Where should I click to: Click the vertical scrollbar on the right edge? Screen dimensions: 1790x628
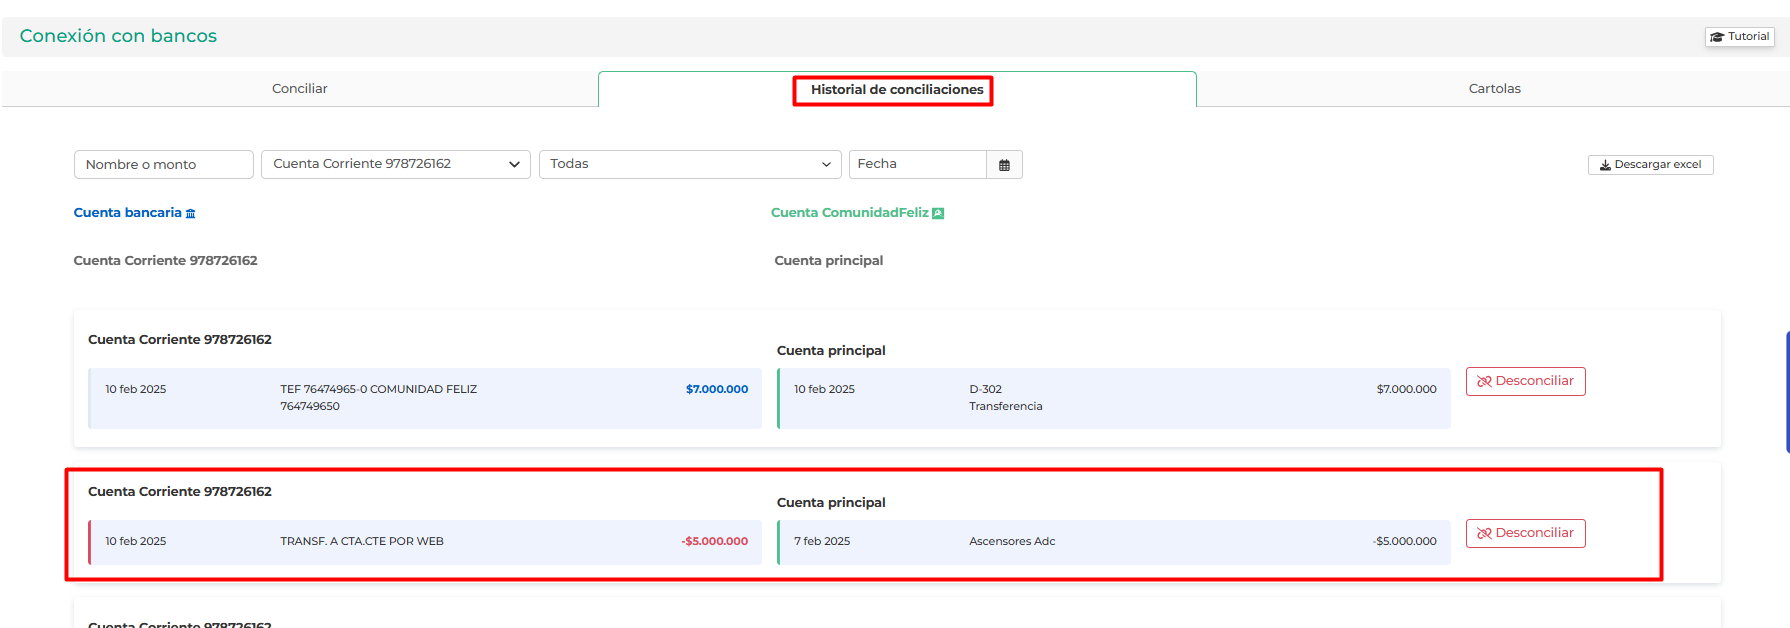(x=1786, y=392)
